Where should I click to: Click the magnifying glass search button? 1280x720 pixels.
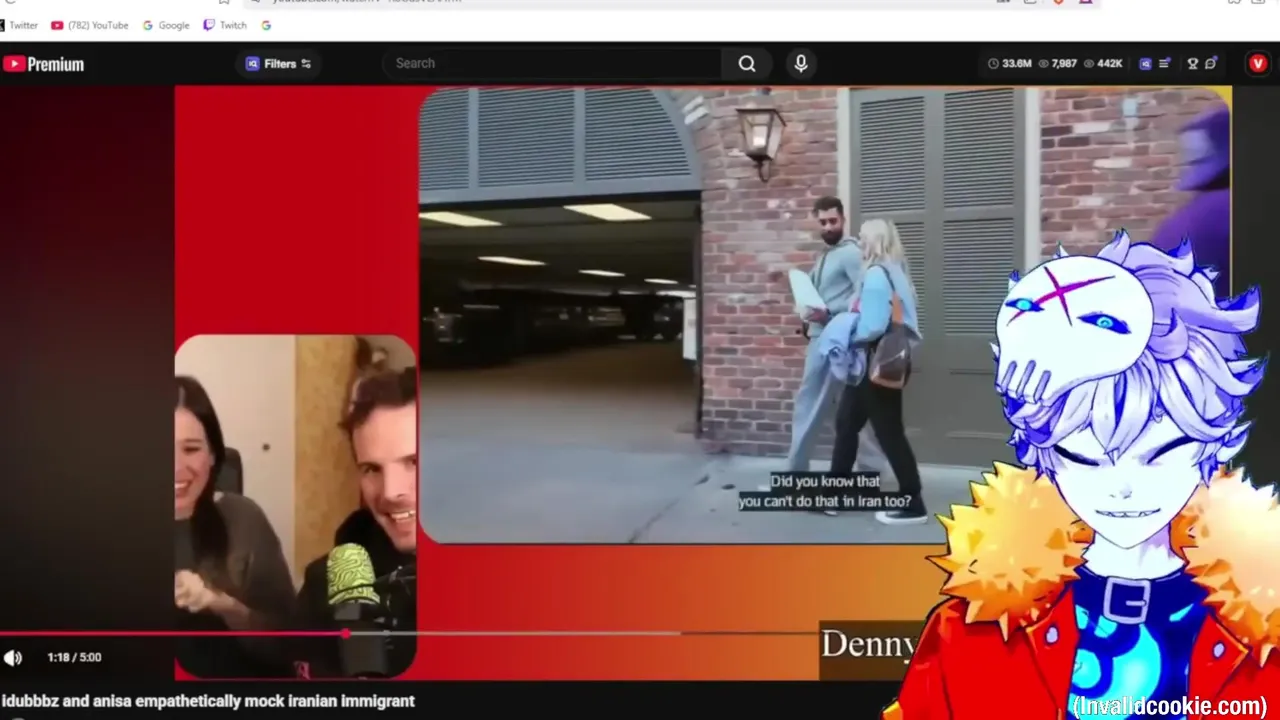tap(747, 64)
